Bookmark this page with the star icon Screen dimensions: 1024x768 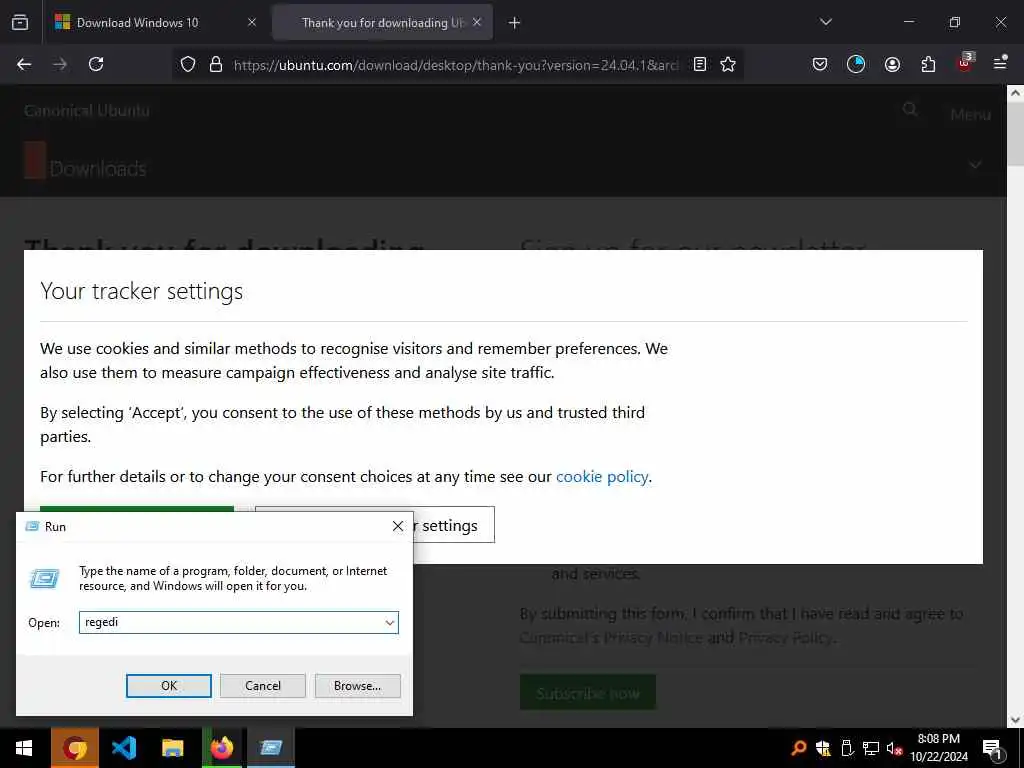tap(728, 64)
